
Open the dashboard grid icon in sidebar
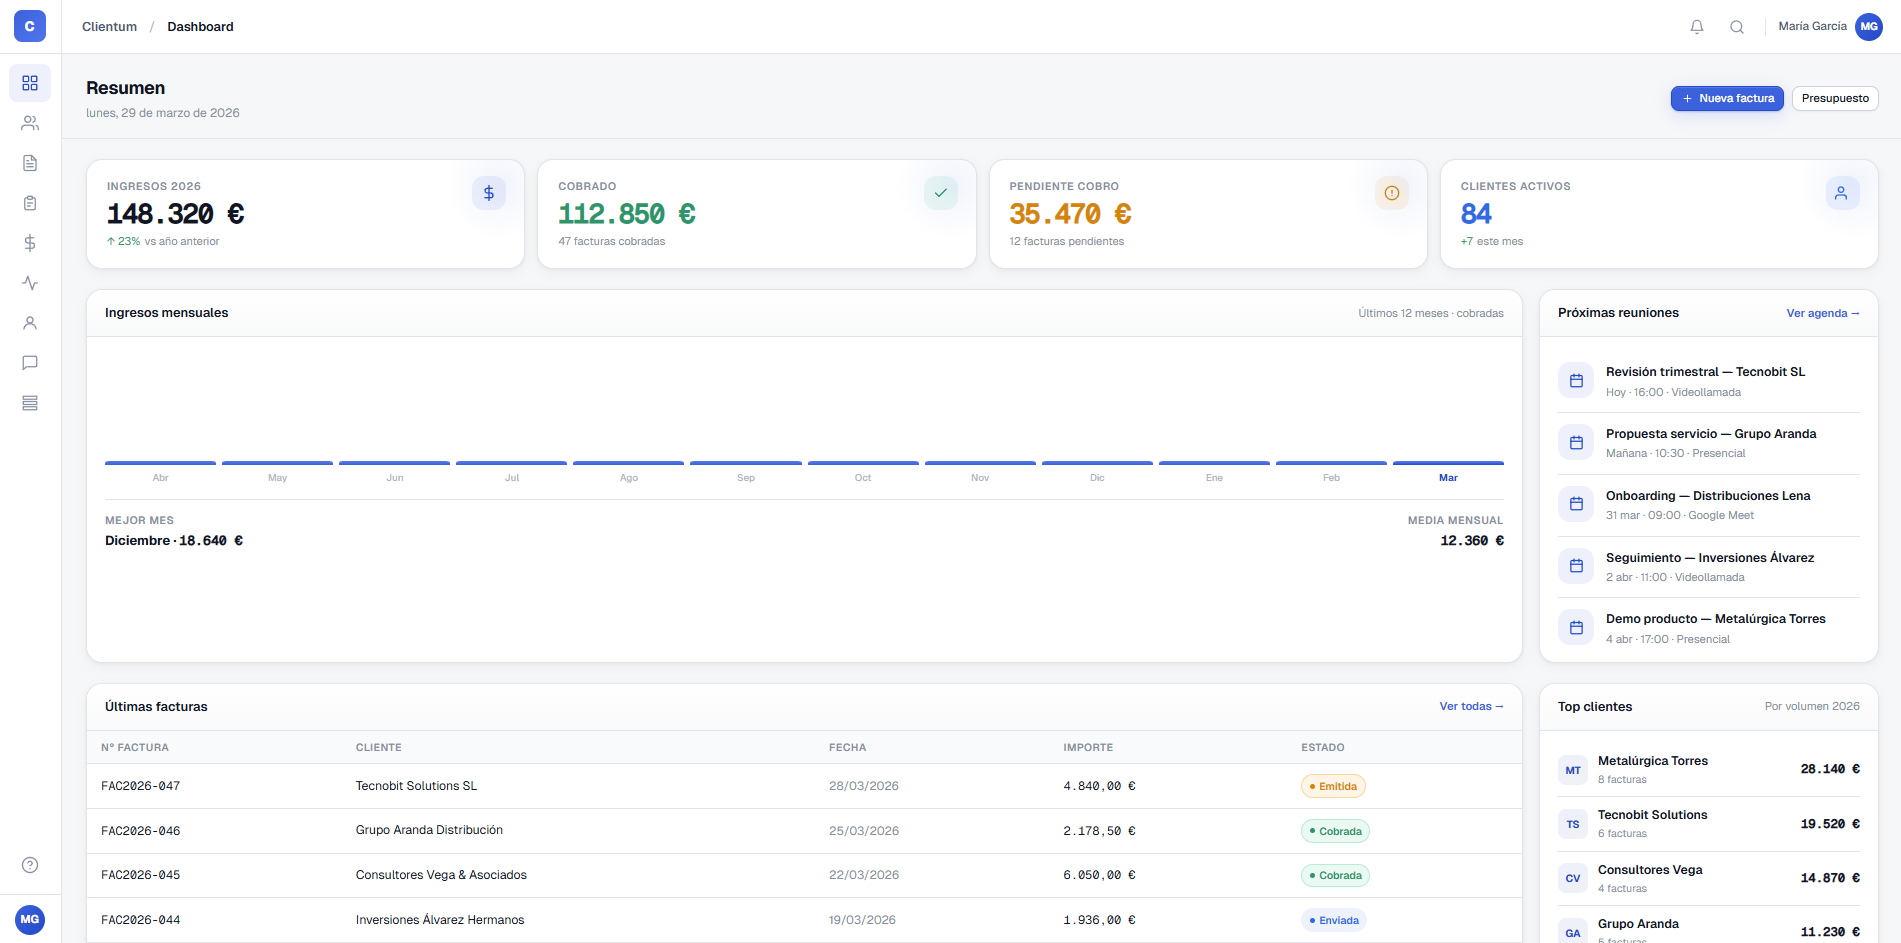(30, 83)
